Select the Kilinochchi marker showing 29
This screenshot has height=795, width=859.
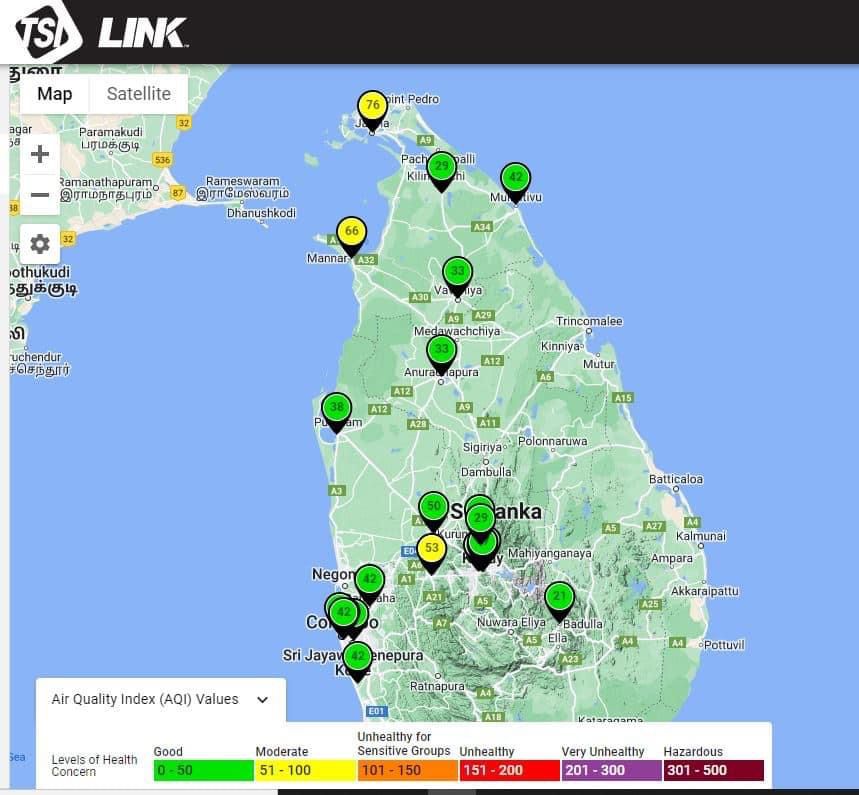(x=442, y=166)
